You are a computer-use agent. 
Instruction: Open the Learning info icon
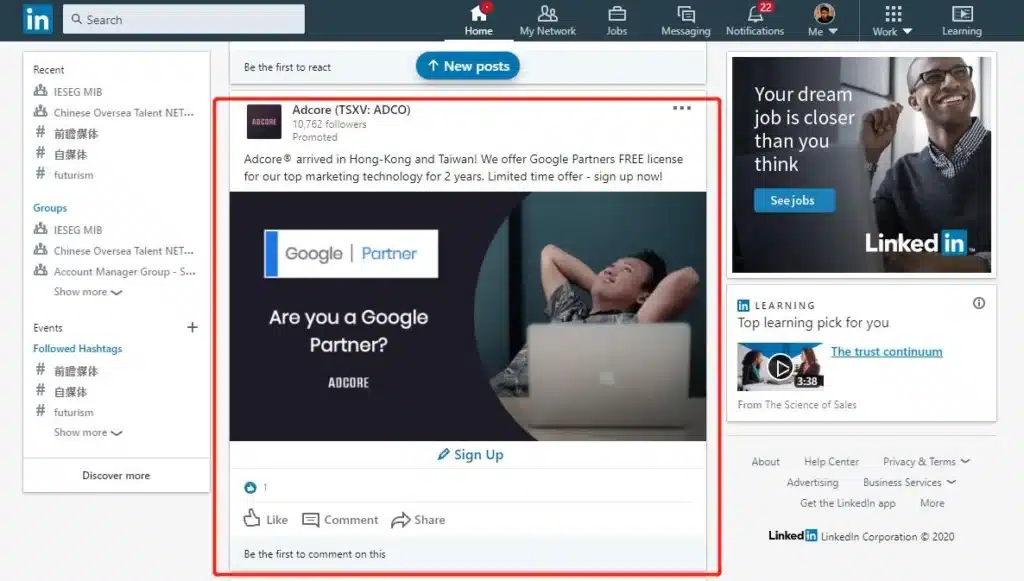[979, 303]
